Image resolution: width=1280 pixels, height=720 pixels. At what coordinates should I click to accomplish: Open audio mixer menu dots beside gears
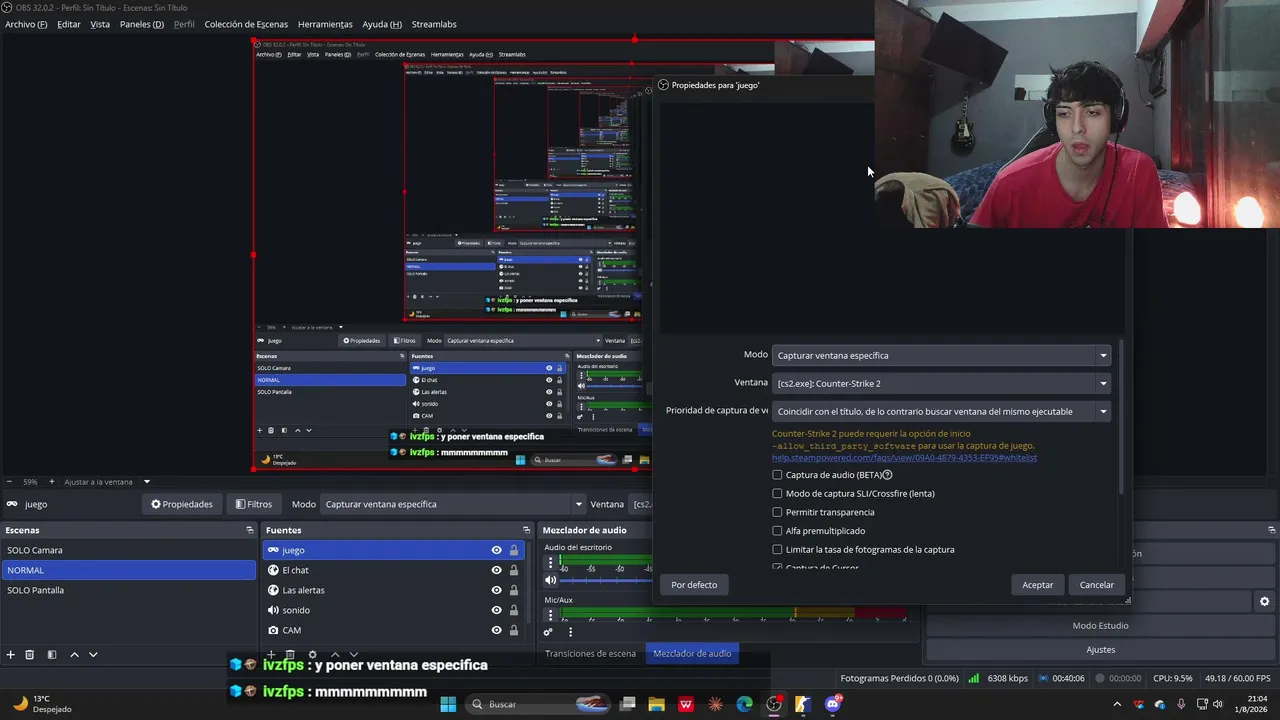(x=571, y=632)
